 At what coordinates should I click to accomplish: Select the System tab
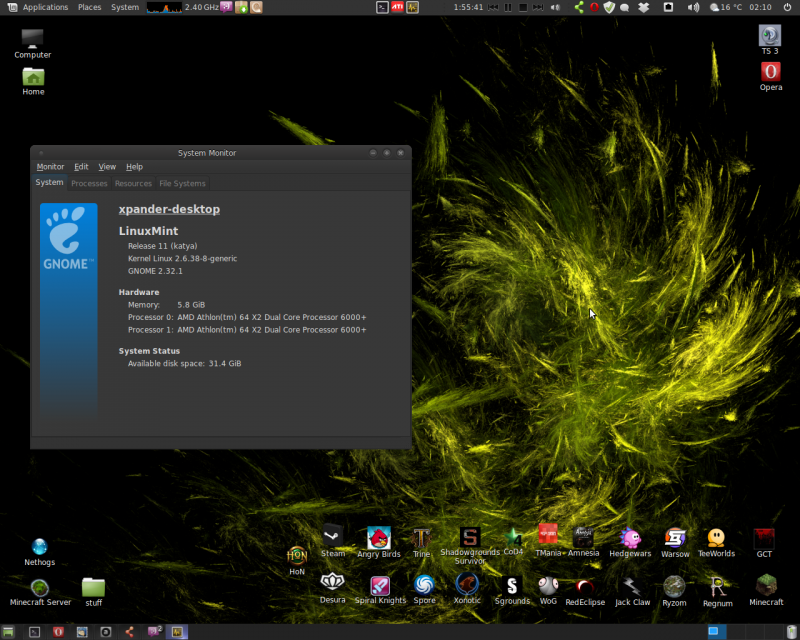49,183
